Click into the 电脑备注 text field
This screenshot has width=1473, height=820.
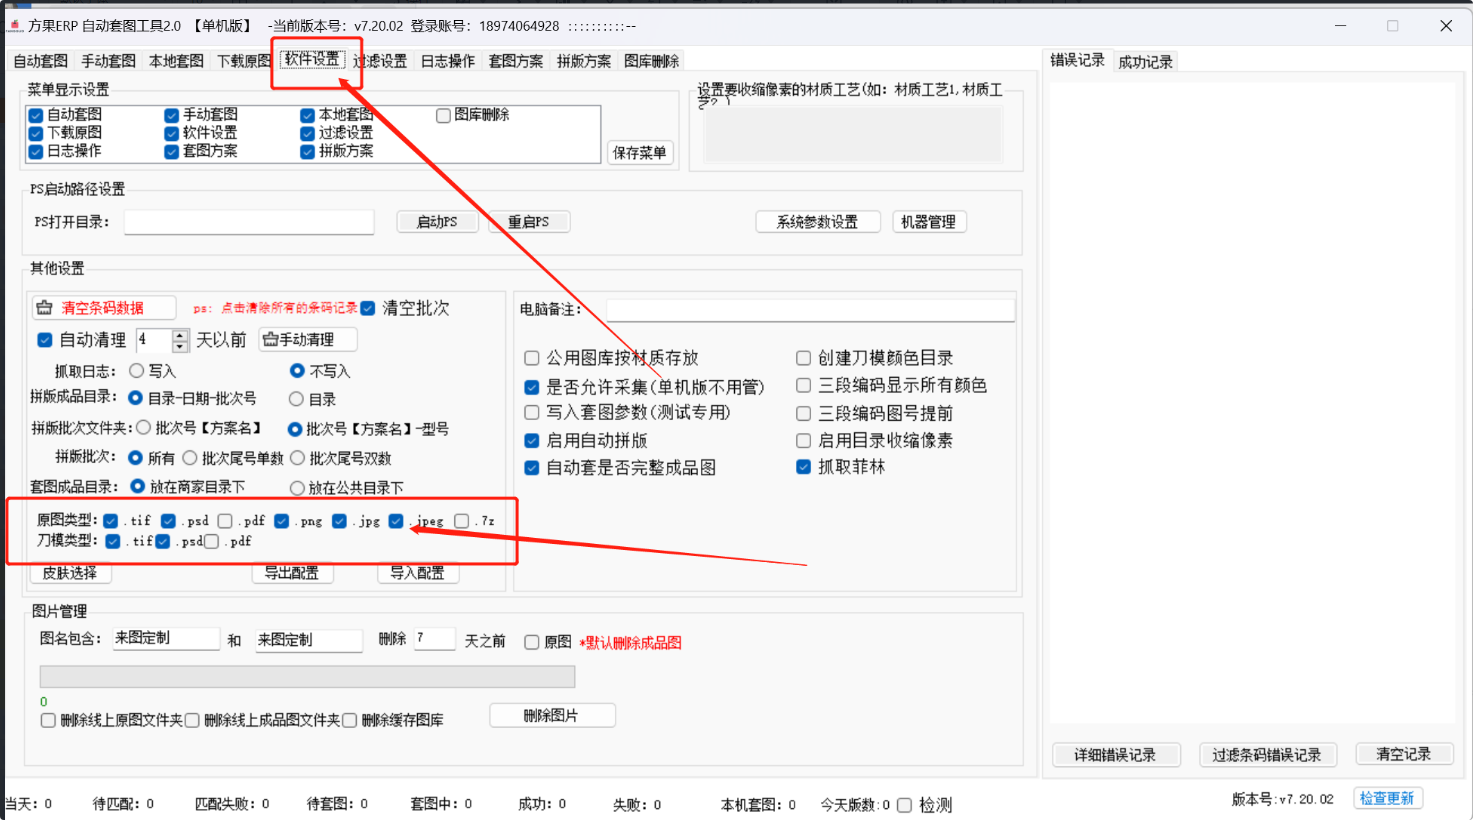click(810, 310)
